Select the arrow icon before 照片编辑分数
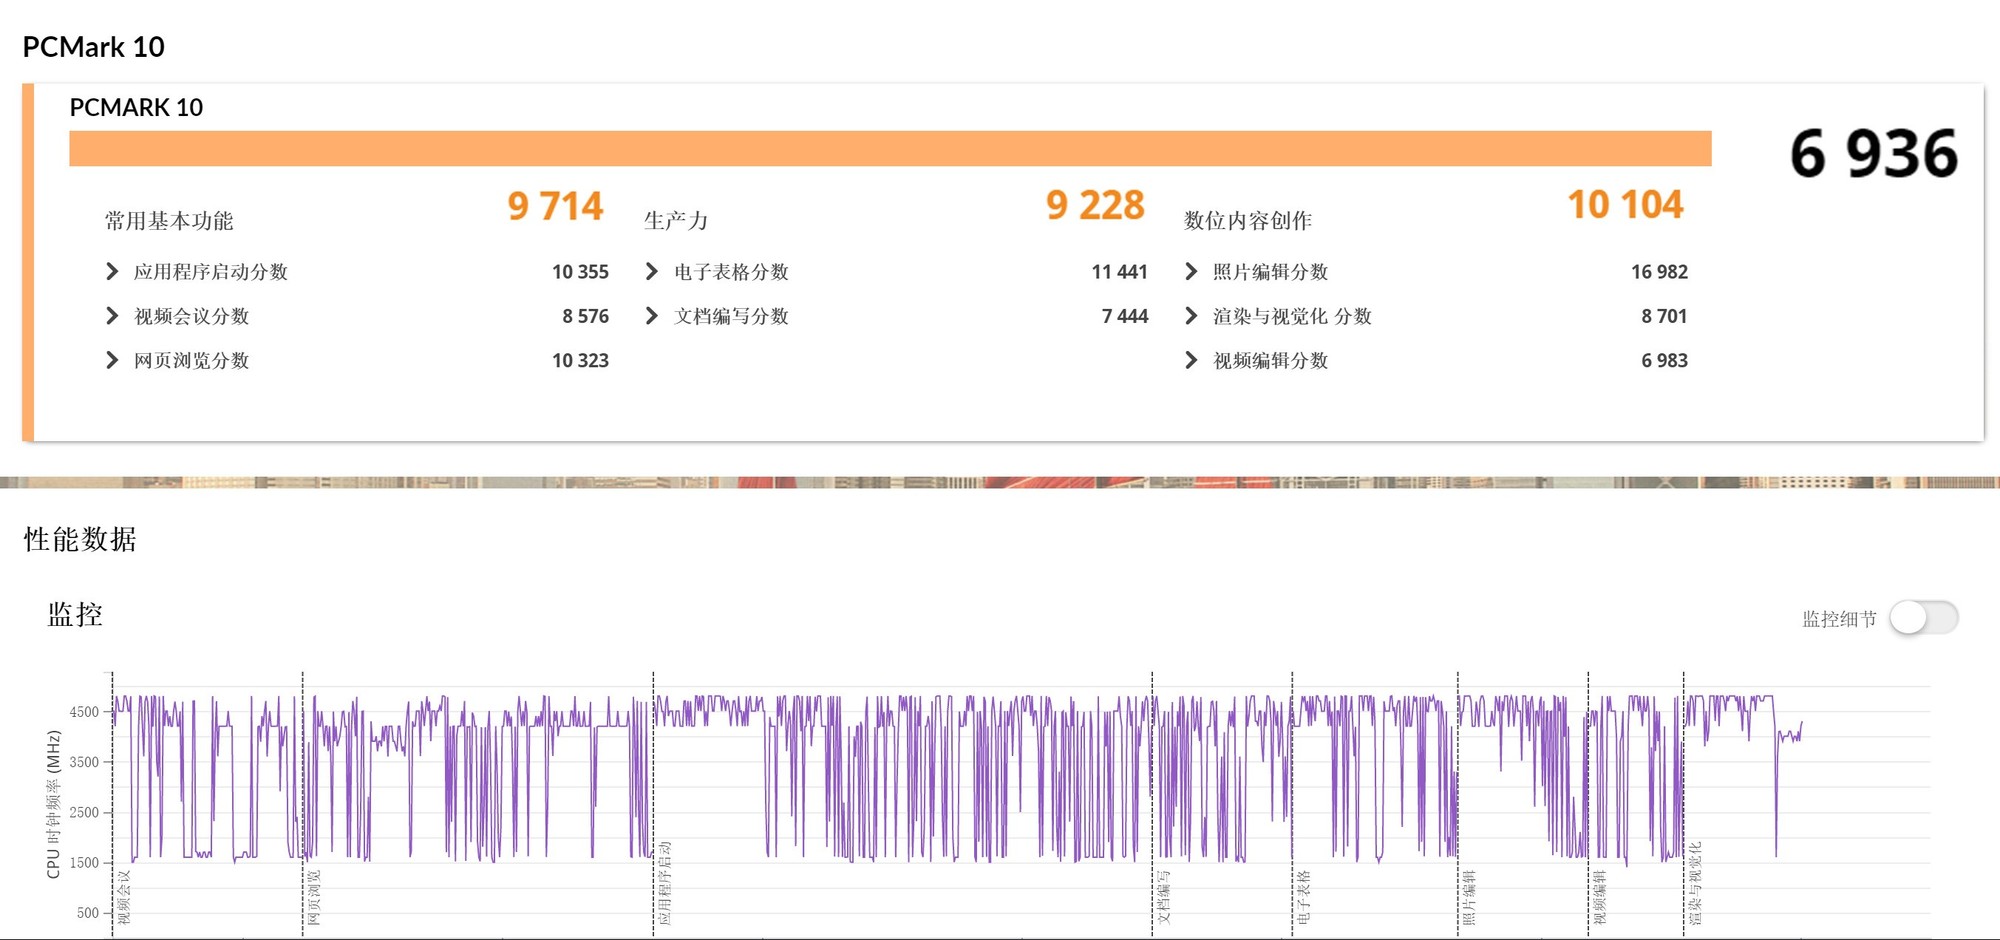This screenshot has width=2000, height=940. coord(1190,271)
